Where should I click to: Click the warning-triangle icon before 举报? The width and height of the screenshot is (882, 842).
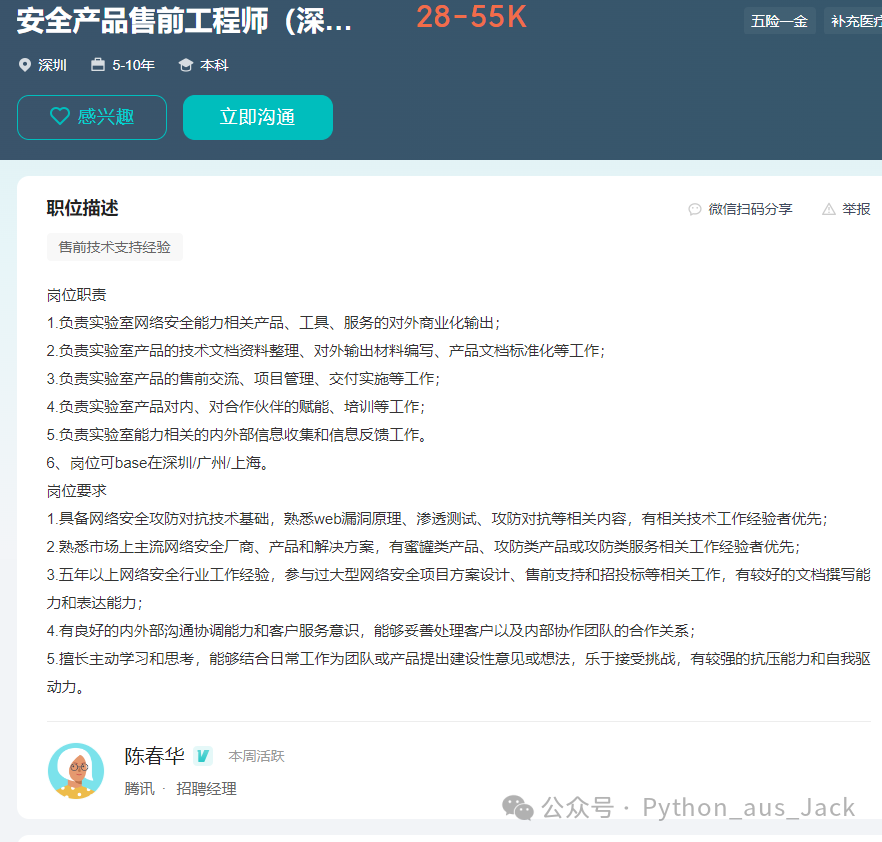[829, 209]
